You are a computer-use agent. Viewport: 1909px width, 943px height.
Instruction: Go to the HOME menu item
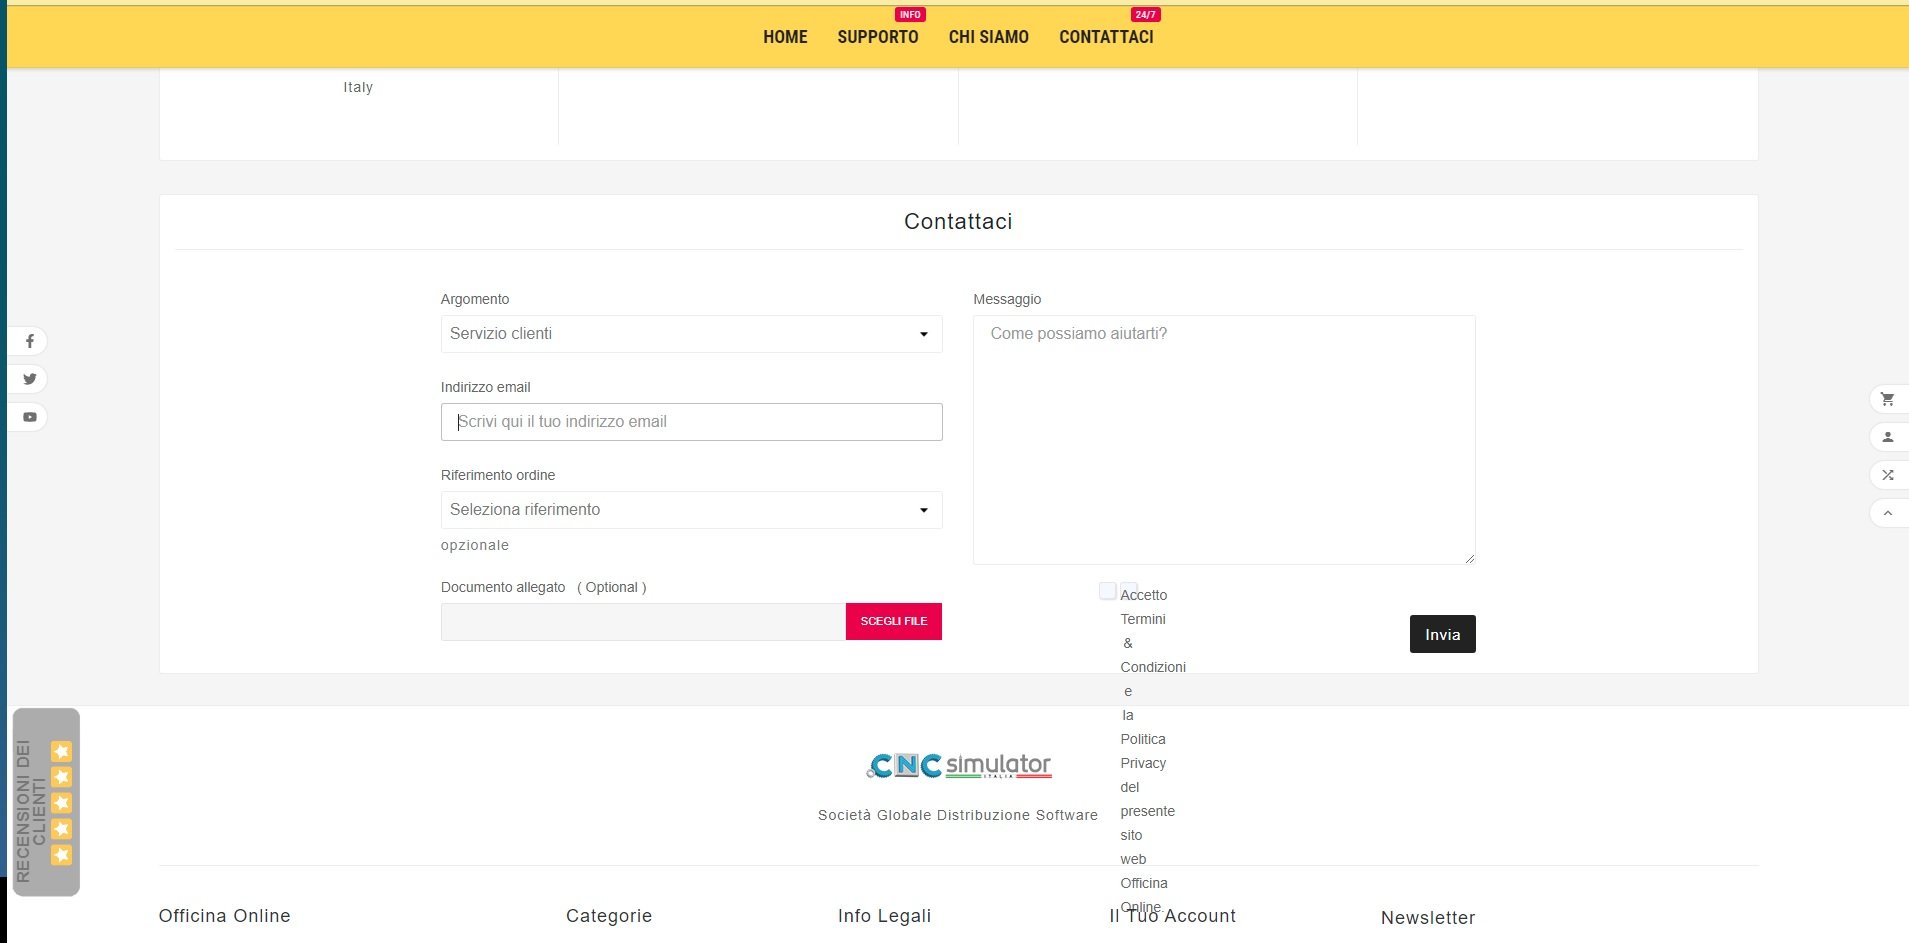tap(785, 37)
